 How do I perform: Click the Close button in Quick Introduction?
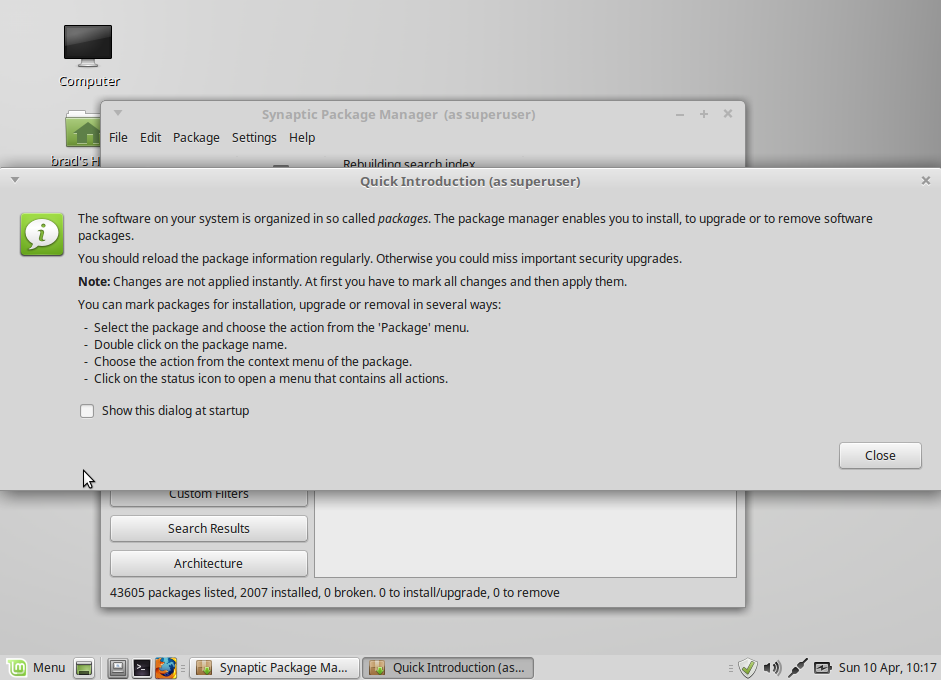[880, 456]
